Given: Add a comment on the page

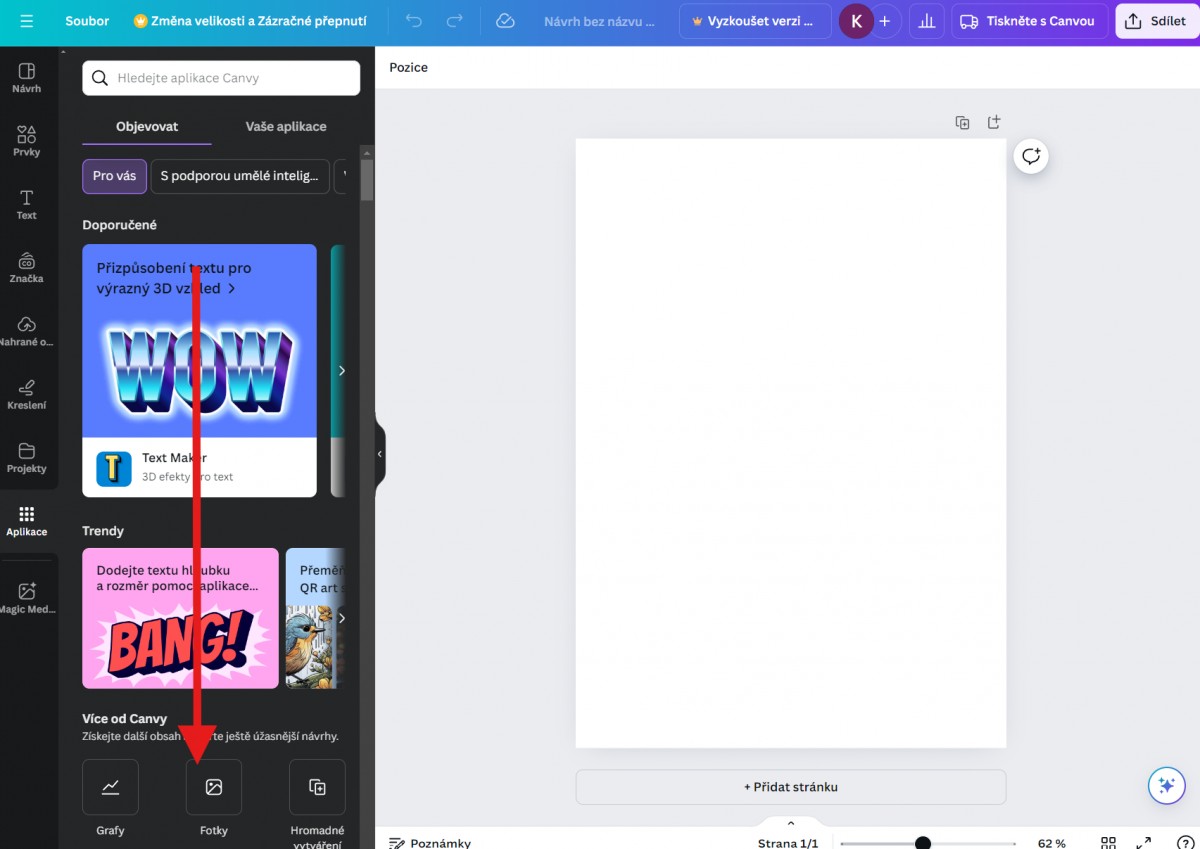Looking at the screenshot, I should point(1031,156).
